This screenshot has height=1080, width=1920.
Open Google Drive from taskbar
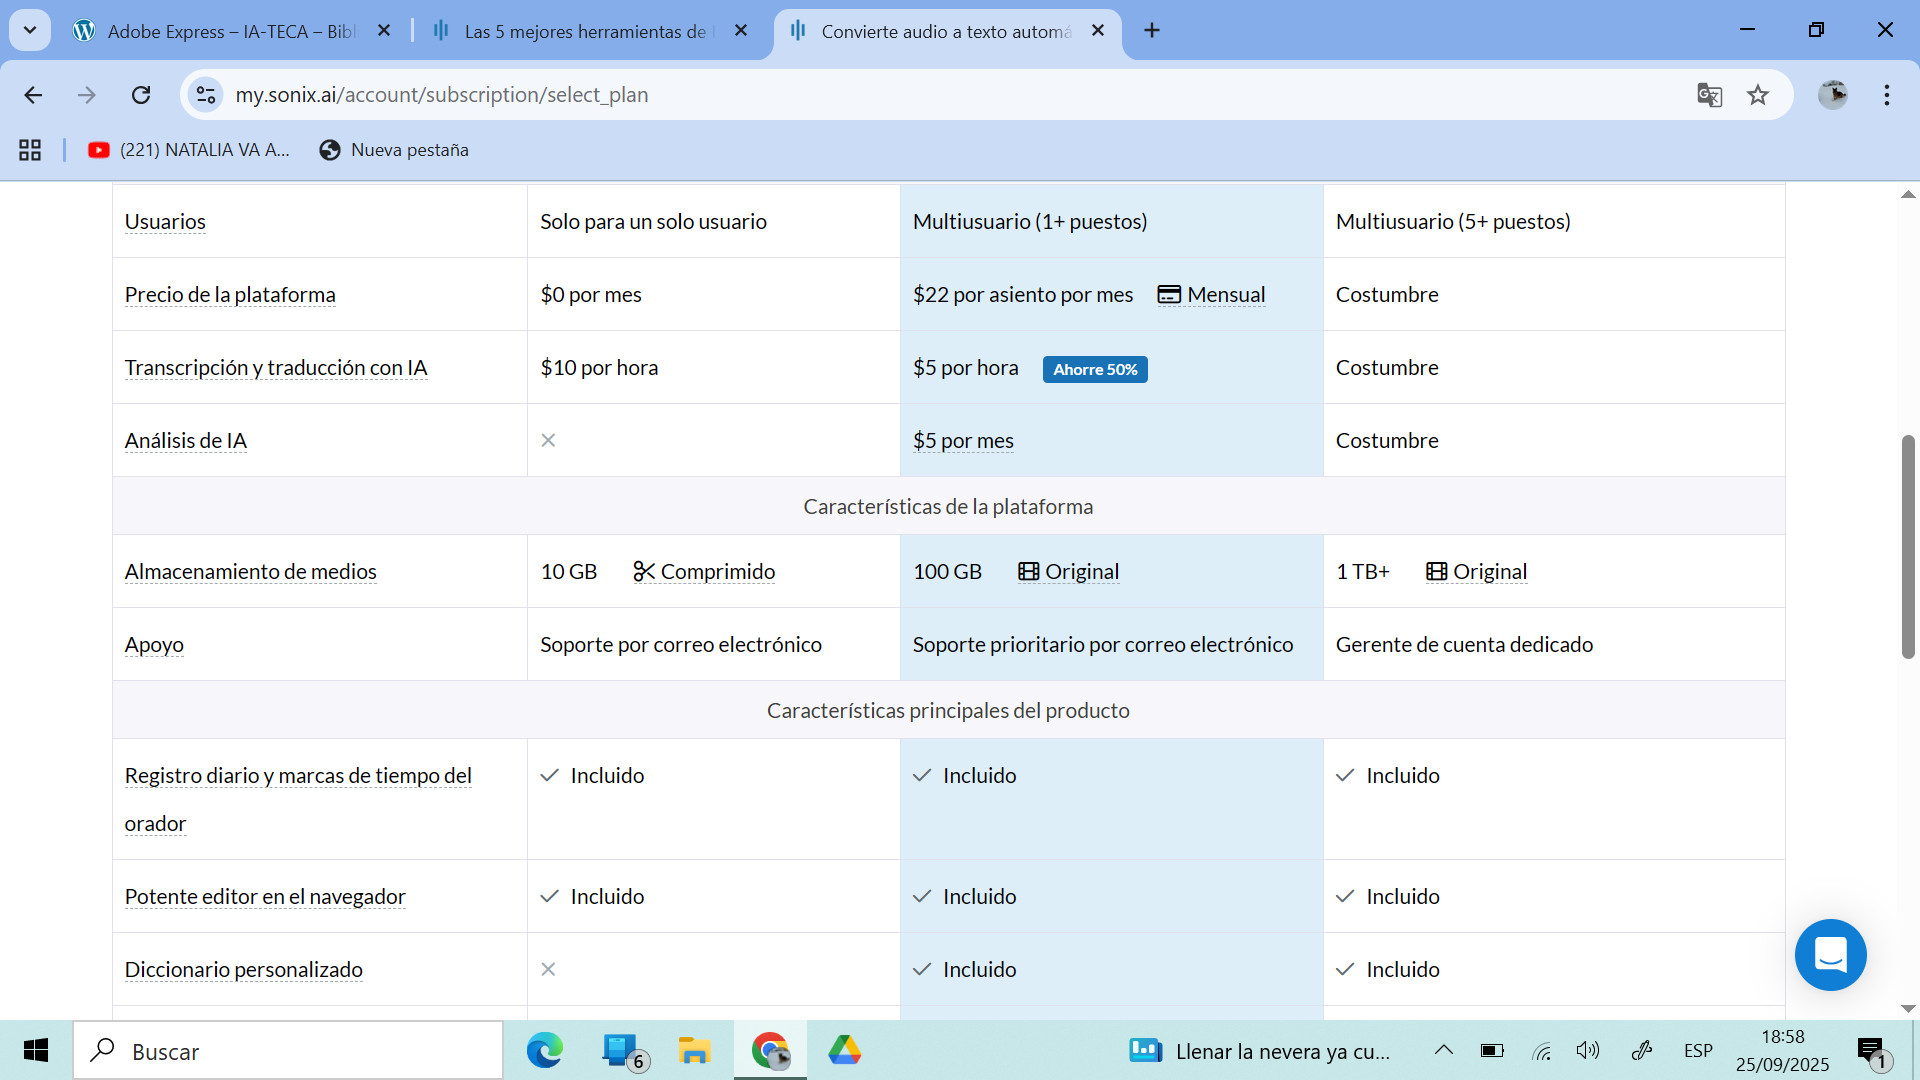pyautogui.click(x=844, y=1050)
